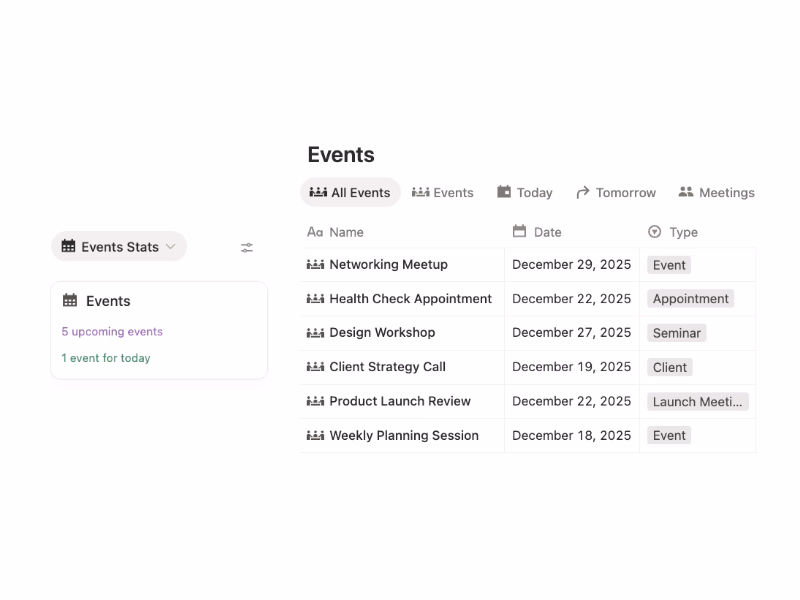Open the 5 upcoming events link
The width and height of the screenshot is (800, 600).
point(110,330)
